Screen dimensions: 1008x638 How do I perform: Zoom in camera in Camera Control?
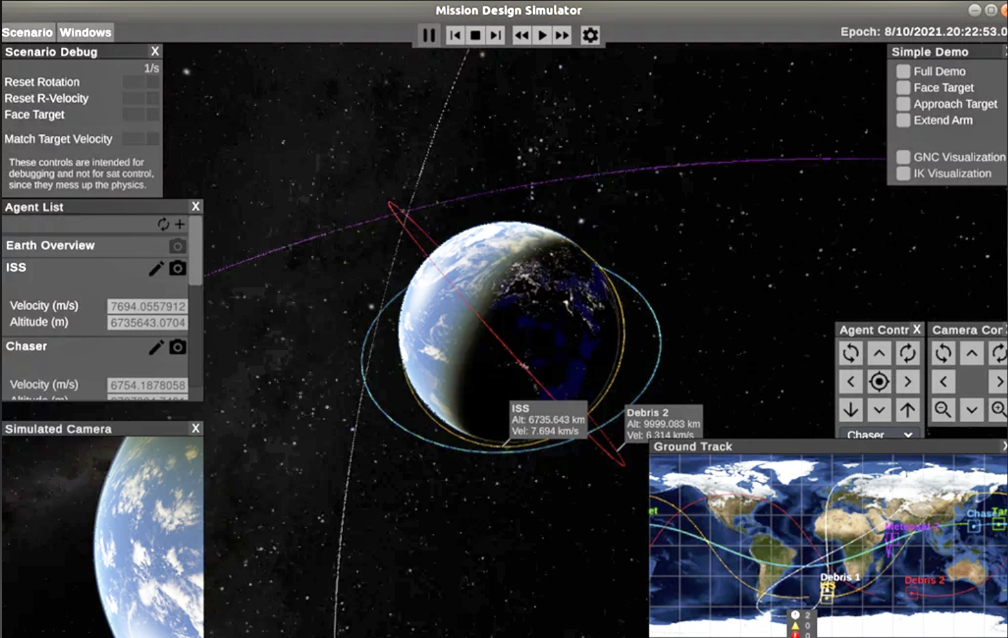click(x=998, y=410)
